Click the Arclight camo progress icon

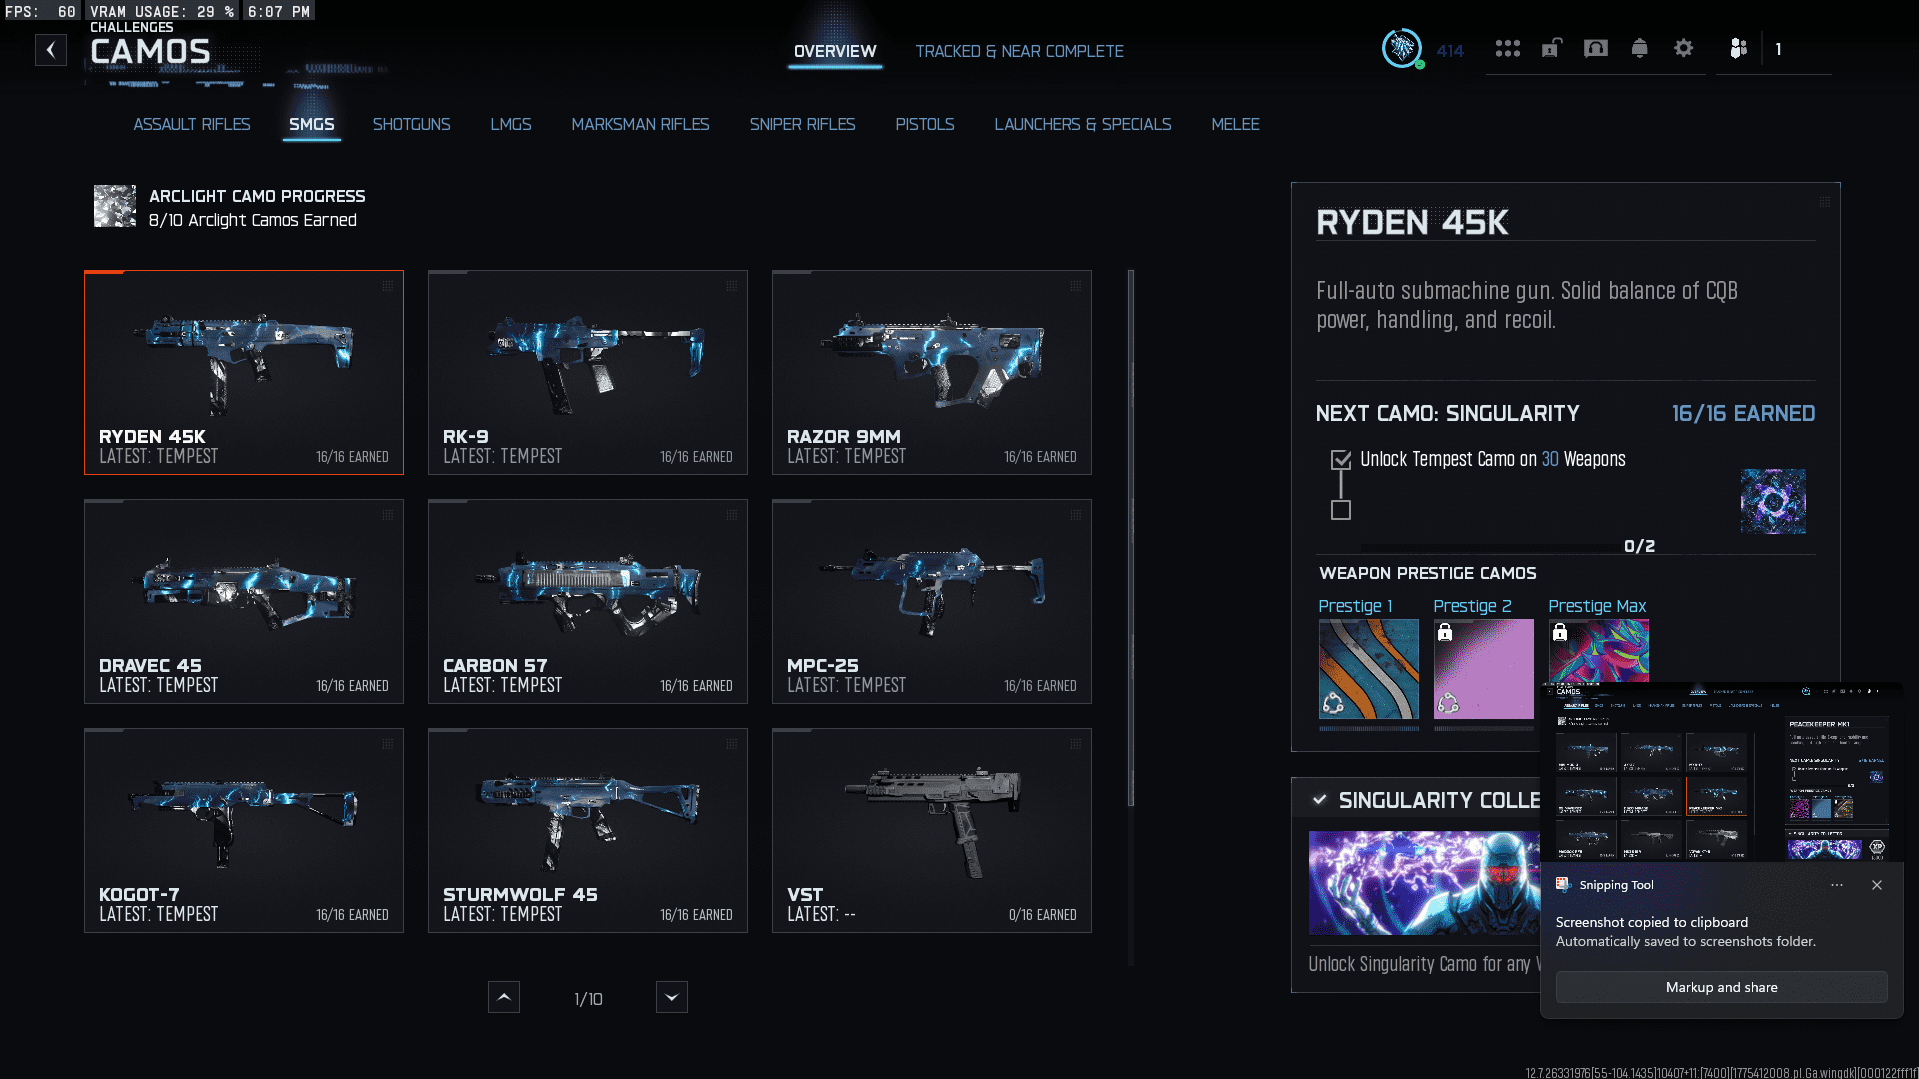[x=115, y=206]
